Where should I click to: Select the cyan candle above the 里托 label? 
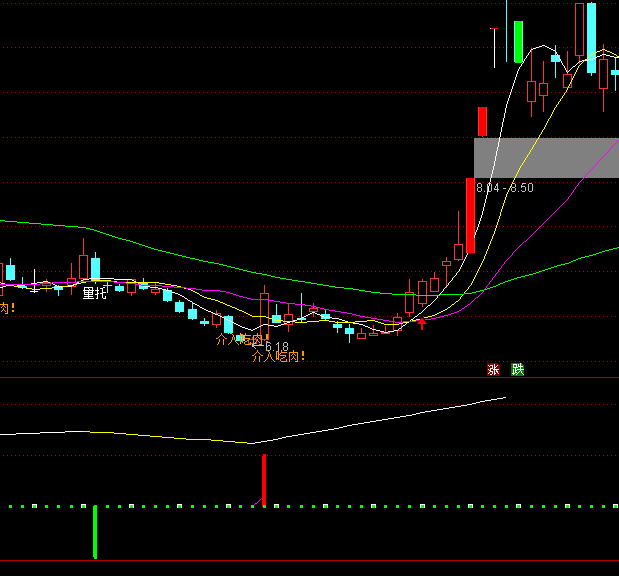(x=95, y=268)
